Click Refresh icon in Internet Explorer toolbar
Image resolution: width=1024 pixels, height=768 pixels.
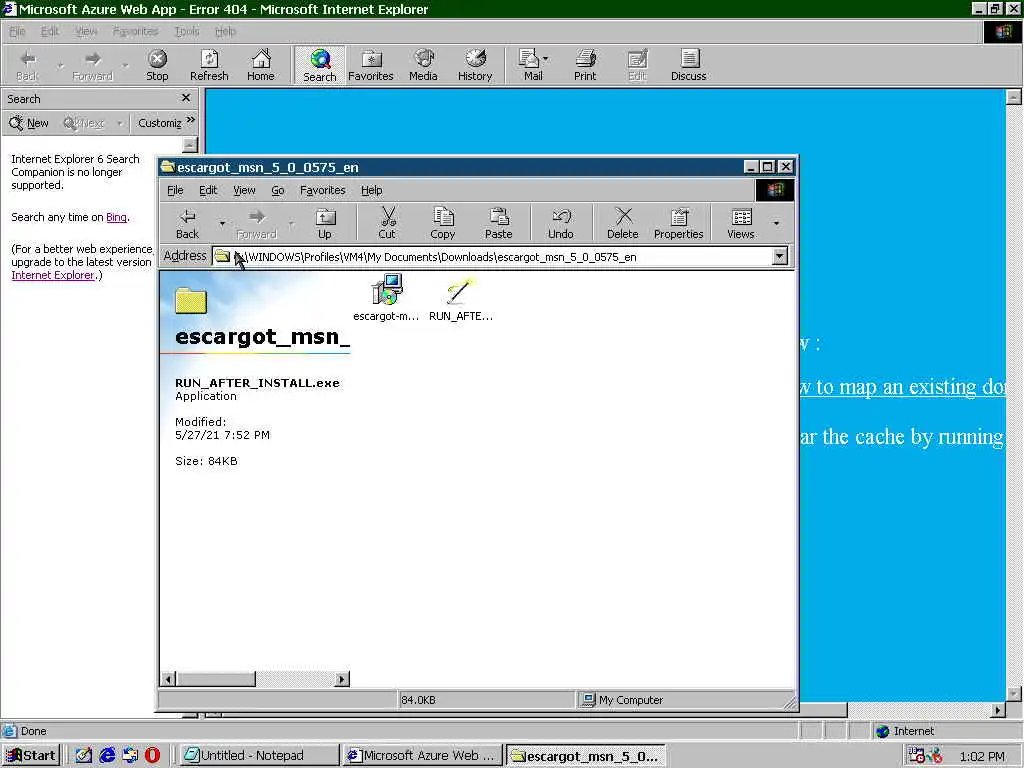209,65
